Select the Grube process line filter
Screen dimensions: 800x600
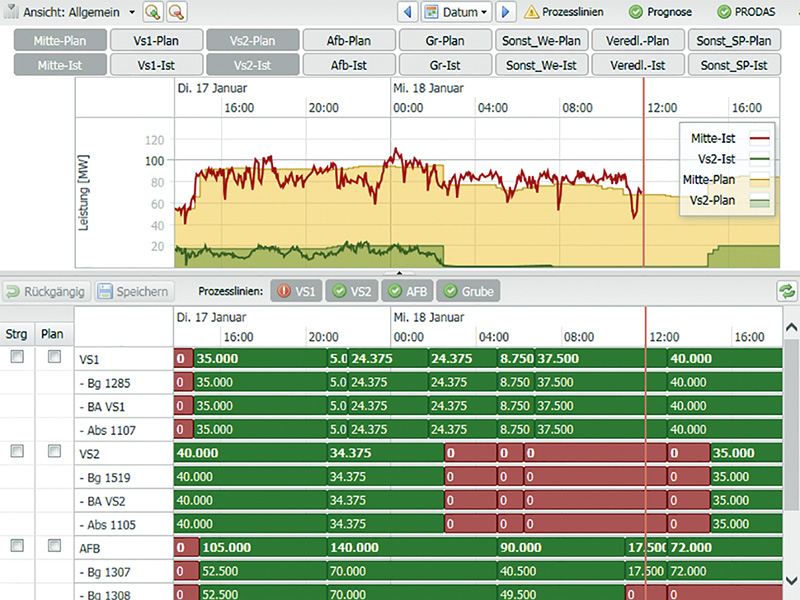(x=467, y=292)
